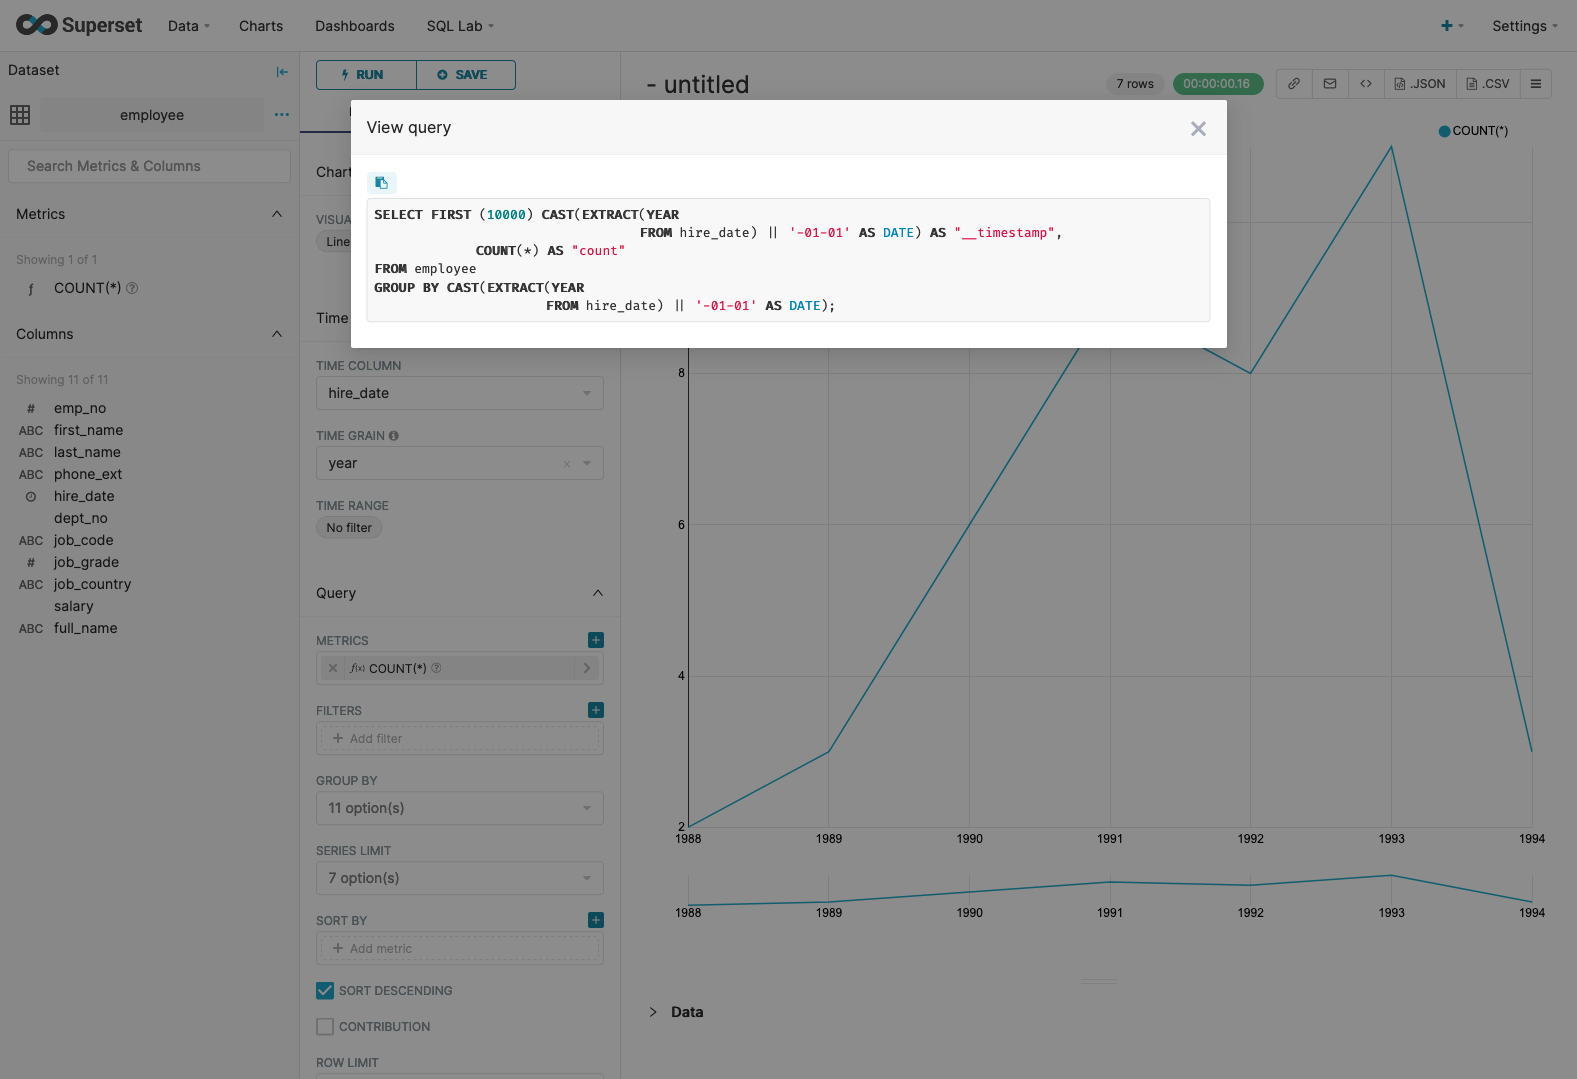Open the Settings menu

pos(1525,26)
